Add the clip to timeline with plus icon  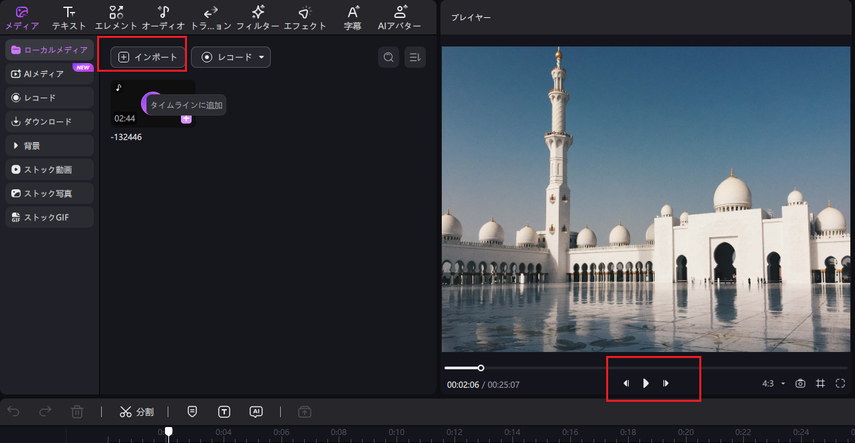pyautogui.click(x=186, y=118)
